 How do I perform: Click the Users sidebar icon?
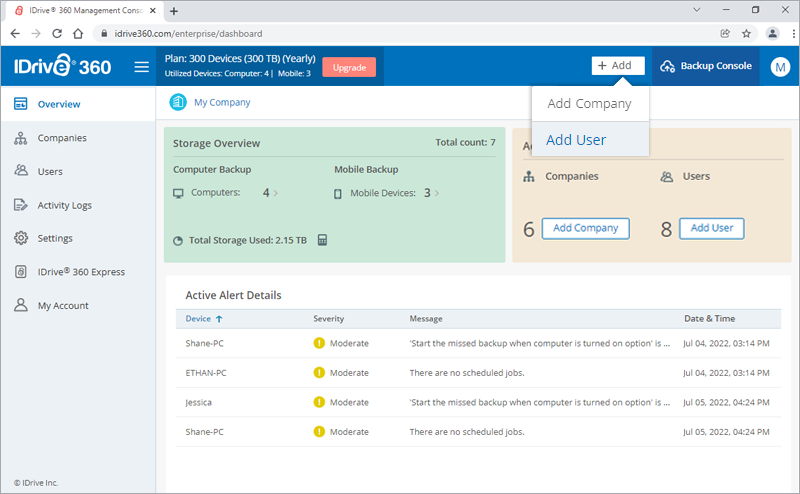click(21, 170)
